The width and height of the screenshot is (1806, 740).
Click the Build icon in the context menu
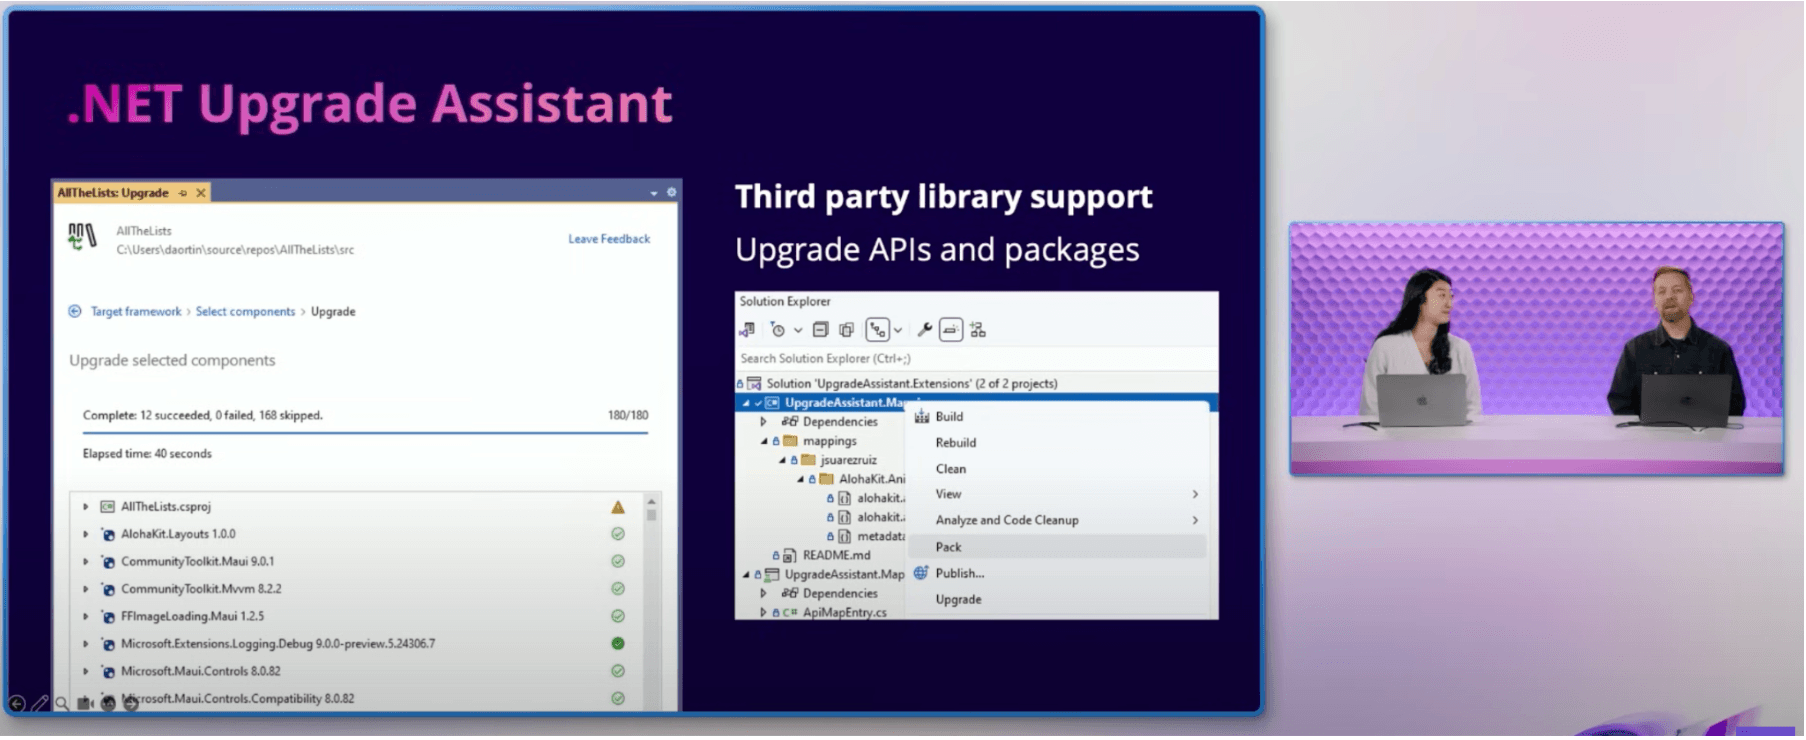pyautogui.click(x=921, y=416)
